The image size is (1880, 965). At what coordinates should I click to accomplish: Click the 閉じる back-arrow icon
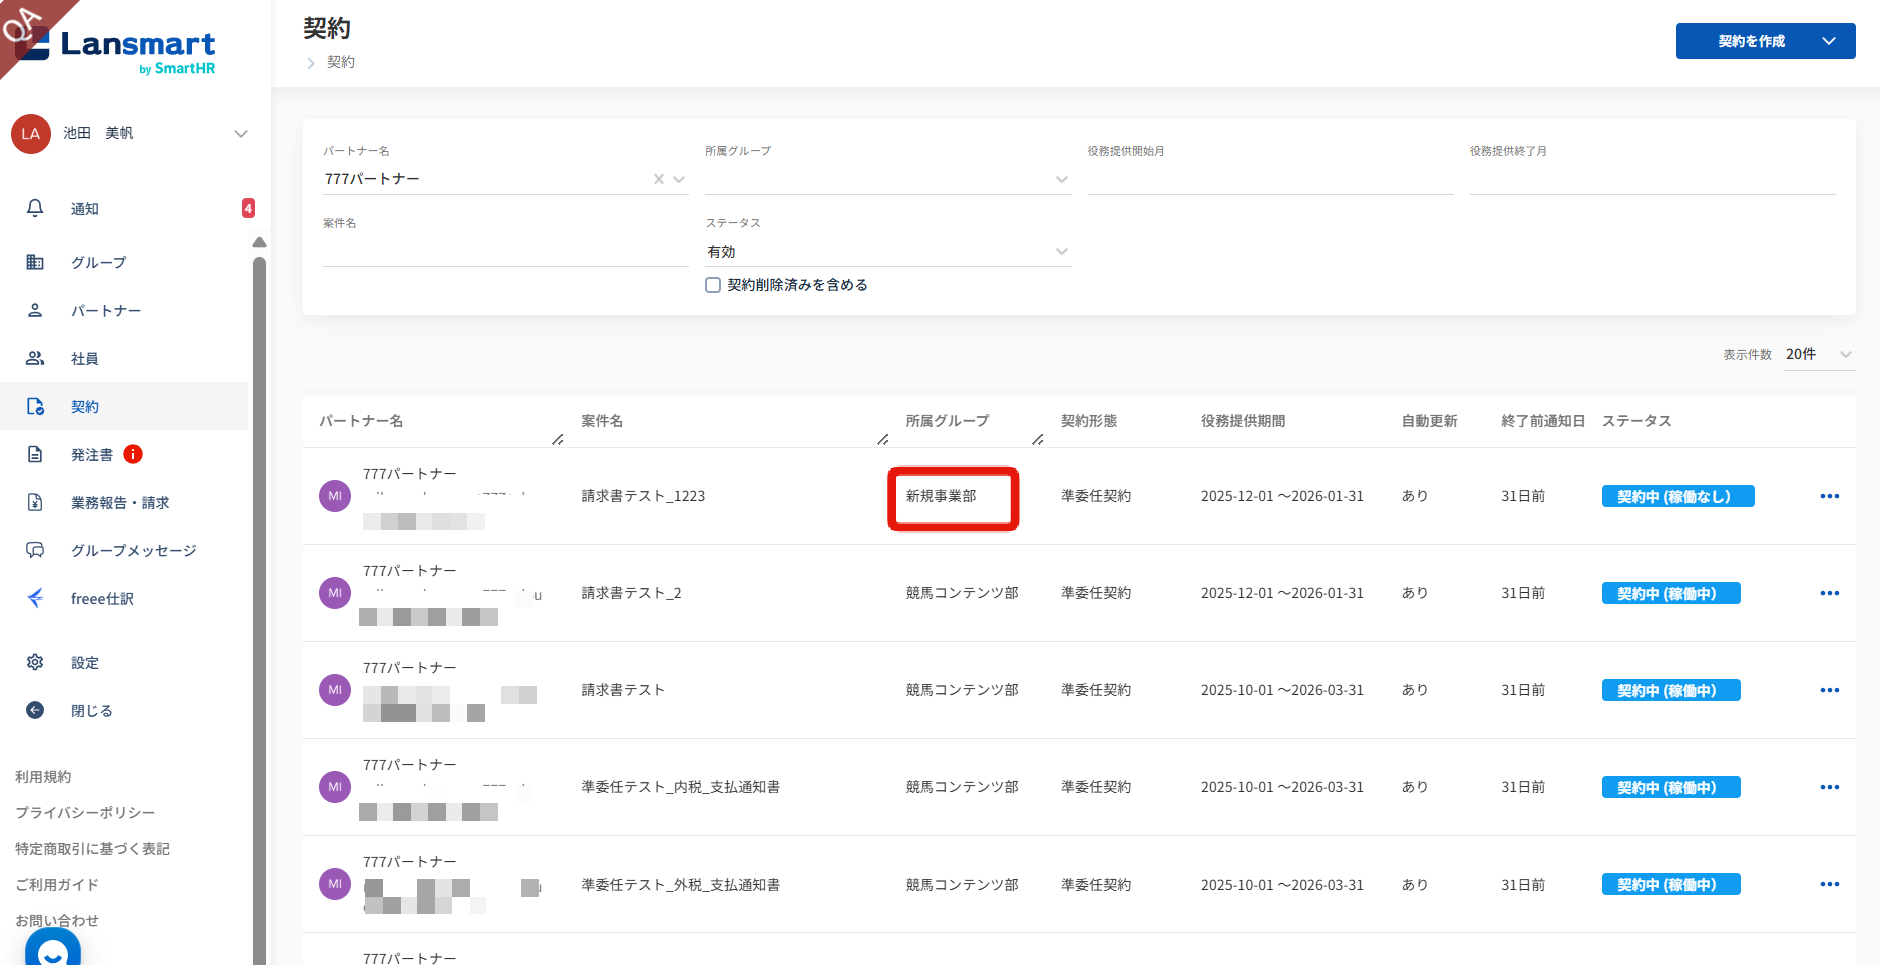tap(35, 710)
